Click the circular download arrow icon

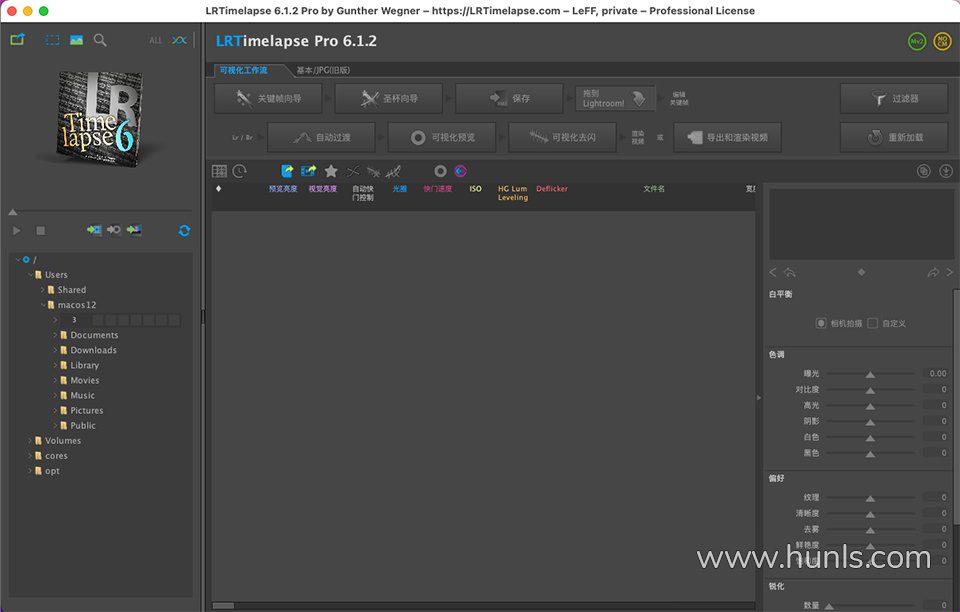(x=946, y=171)
